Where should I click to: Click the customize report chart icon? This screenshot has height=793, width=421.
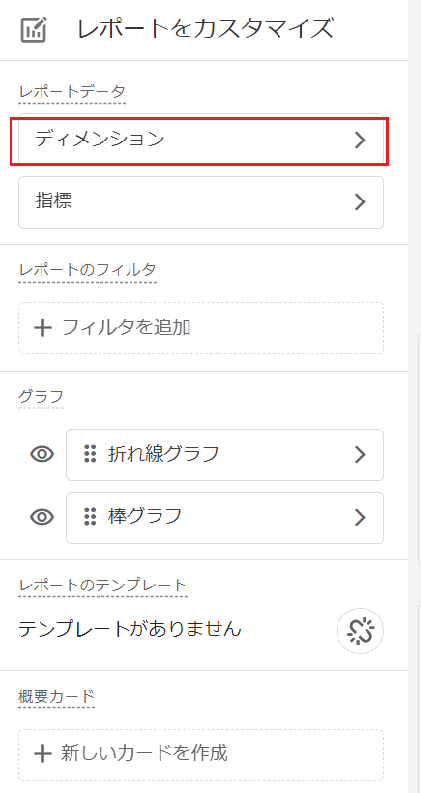pos(34,30)
